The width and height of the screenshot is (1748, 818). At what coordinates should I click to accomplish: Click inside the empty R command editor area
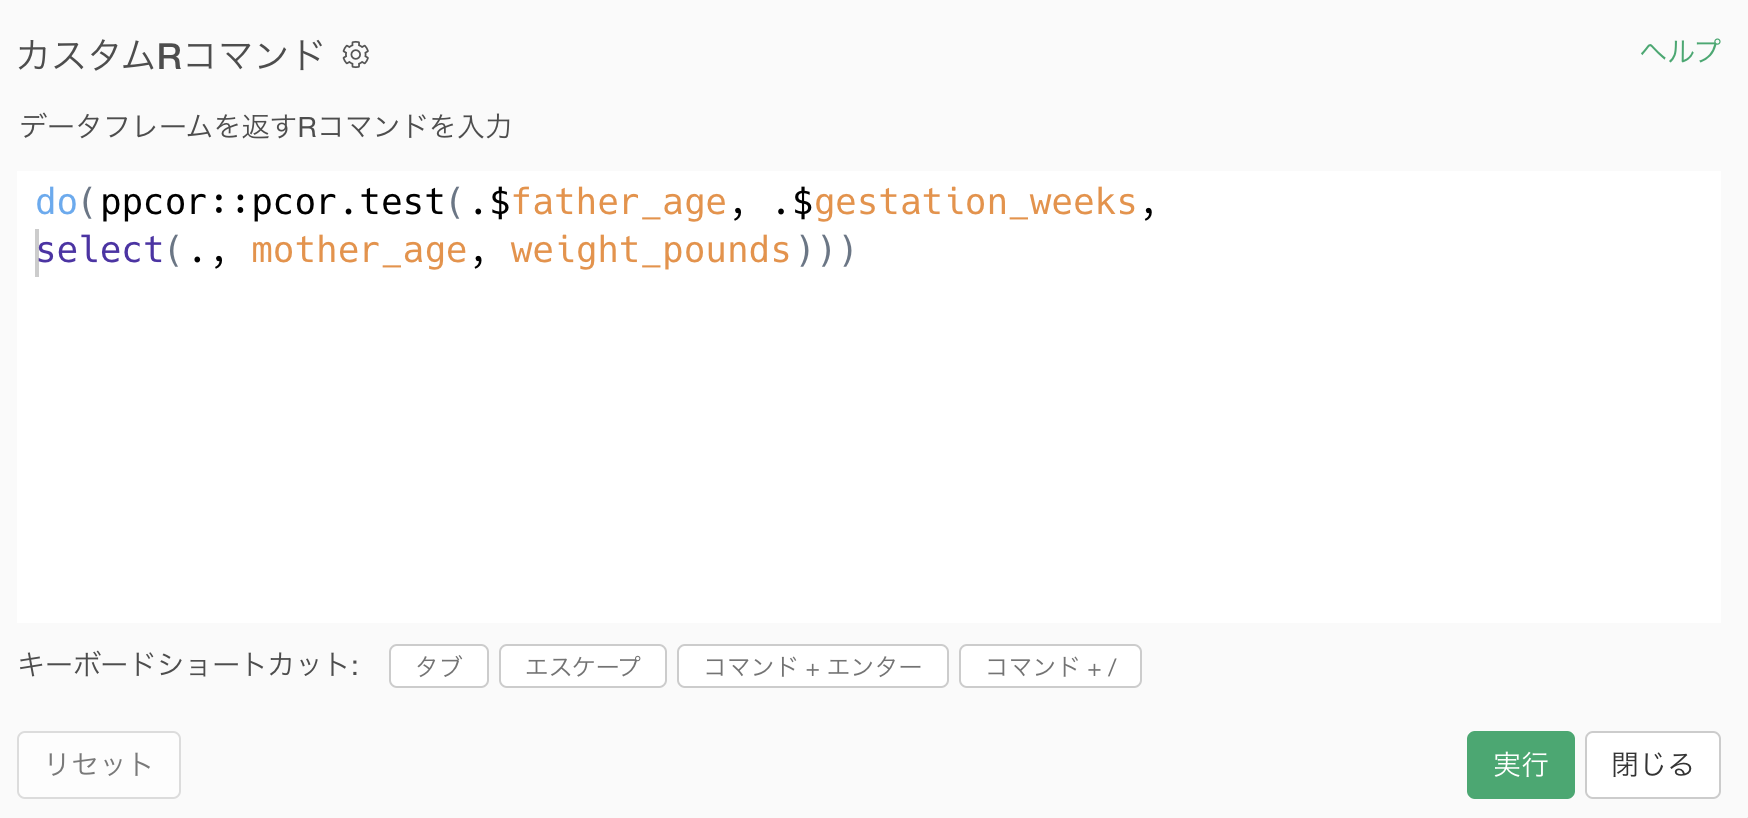pyautogui.click(x=869, y=440)
